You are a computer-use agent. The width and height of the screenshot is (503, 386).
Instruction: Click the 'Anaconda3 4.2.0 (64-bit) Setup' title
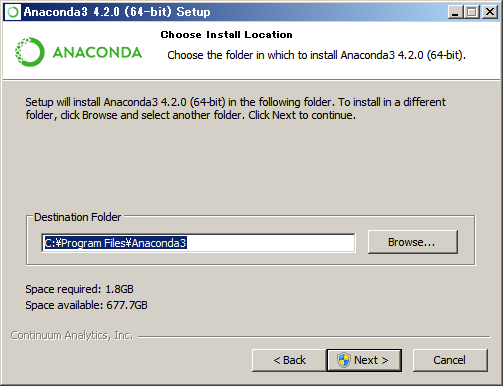click(x=117, y=12)
